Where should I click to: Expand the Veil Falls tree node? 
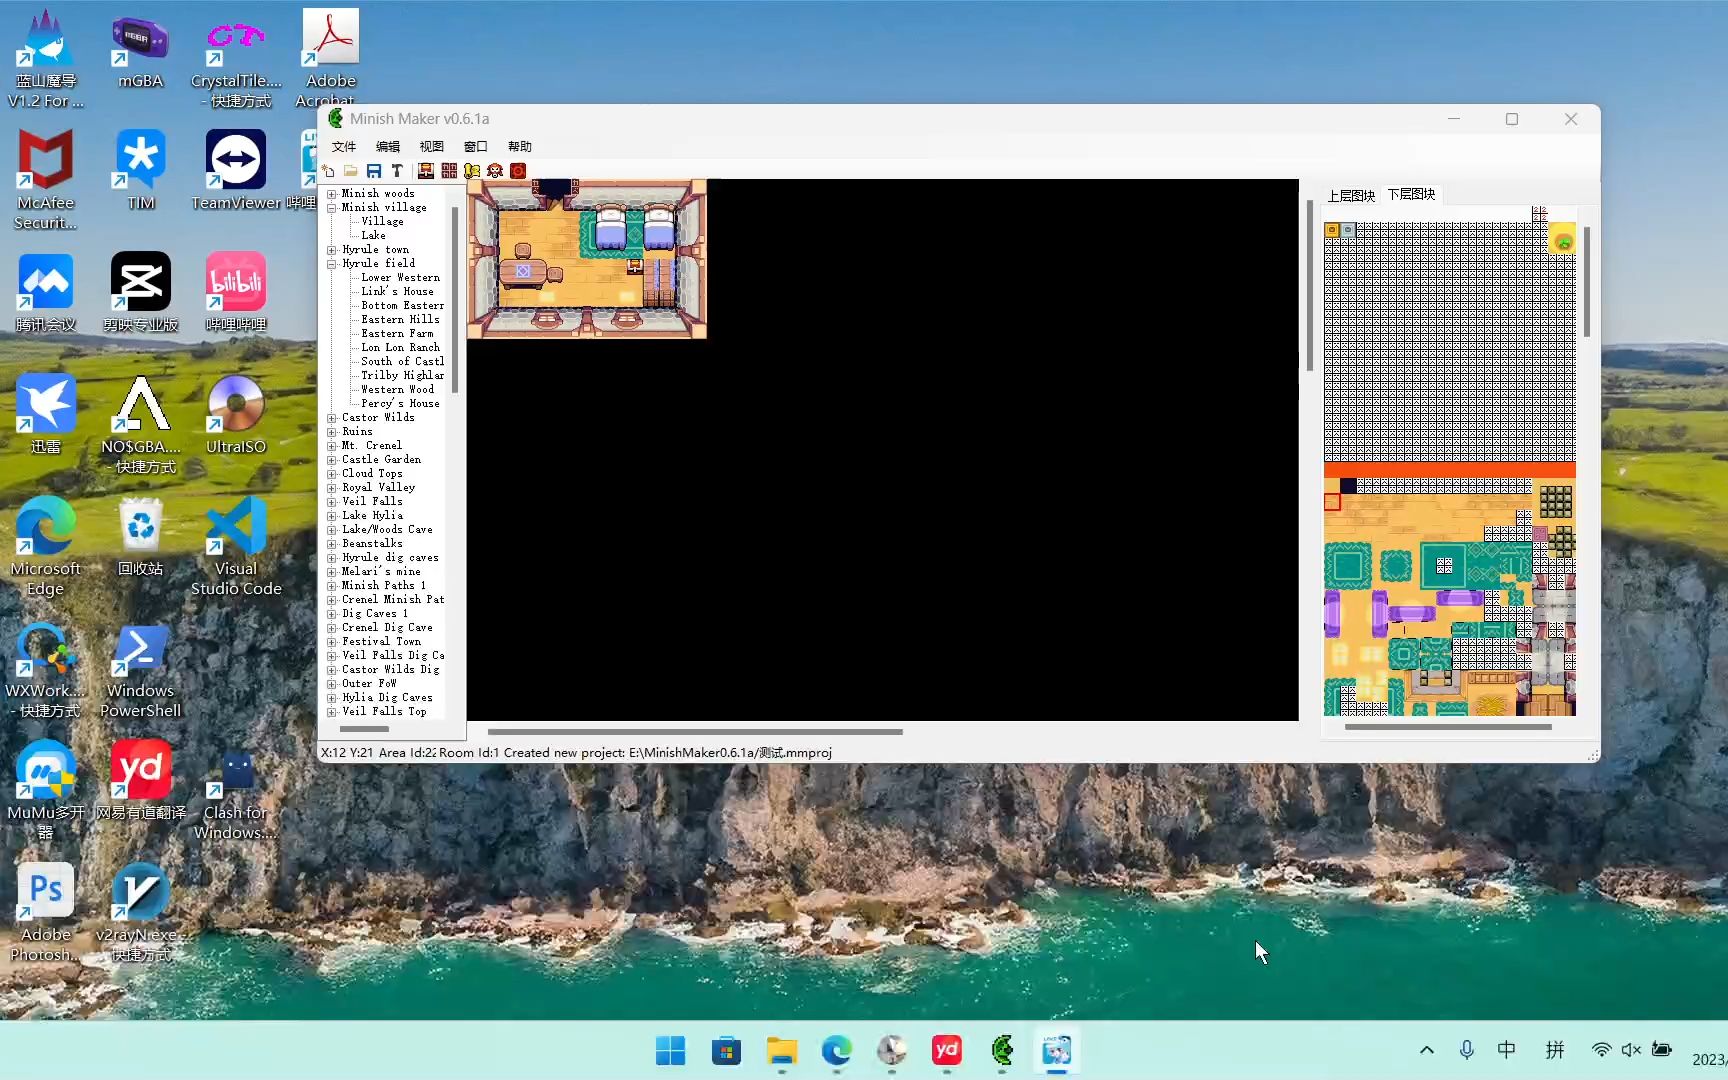click(x=332, y=502)
